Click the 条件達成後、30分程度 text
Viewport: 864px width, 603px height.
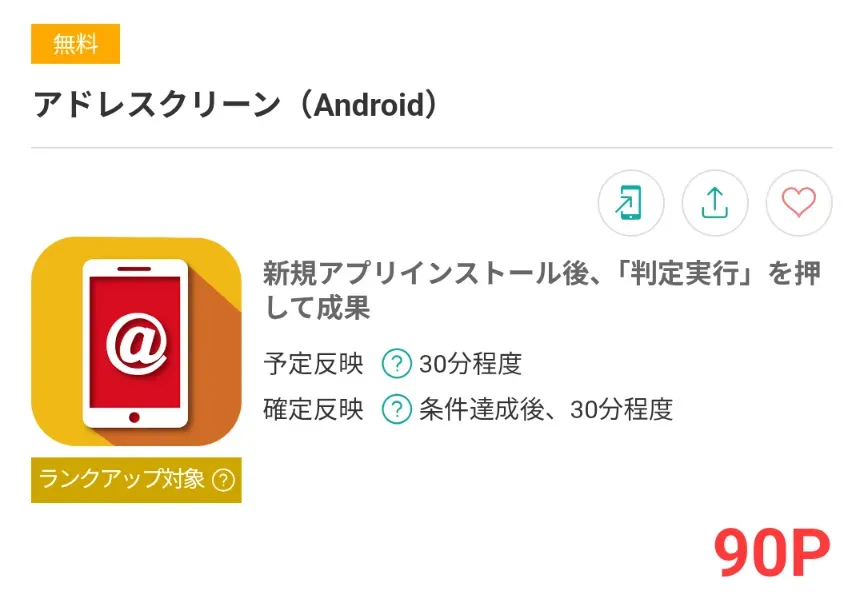coord(546,409)
